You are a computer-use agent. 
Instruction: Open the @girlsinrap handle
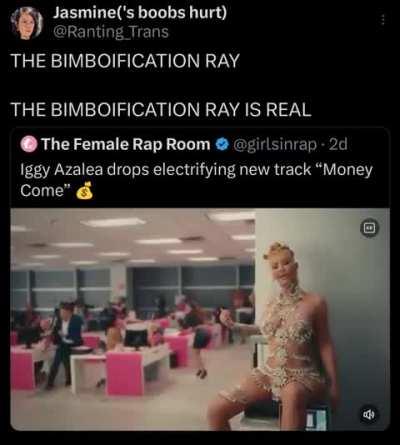coord(275,144)
